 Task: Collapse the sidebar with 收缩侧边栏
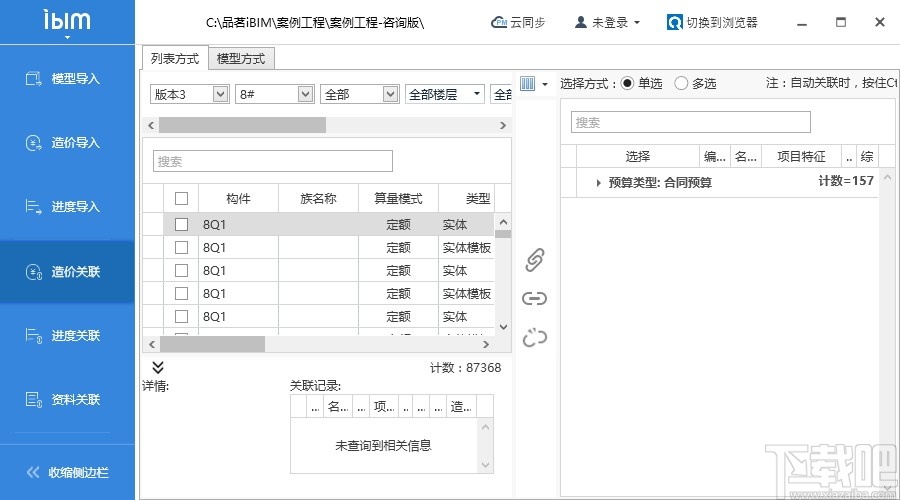(x=67, y=472)
